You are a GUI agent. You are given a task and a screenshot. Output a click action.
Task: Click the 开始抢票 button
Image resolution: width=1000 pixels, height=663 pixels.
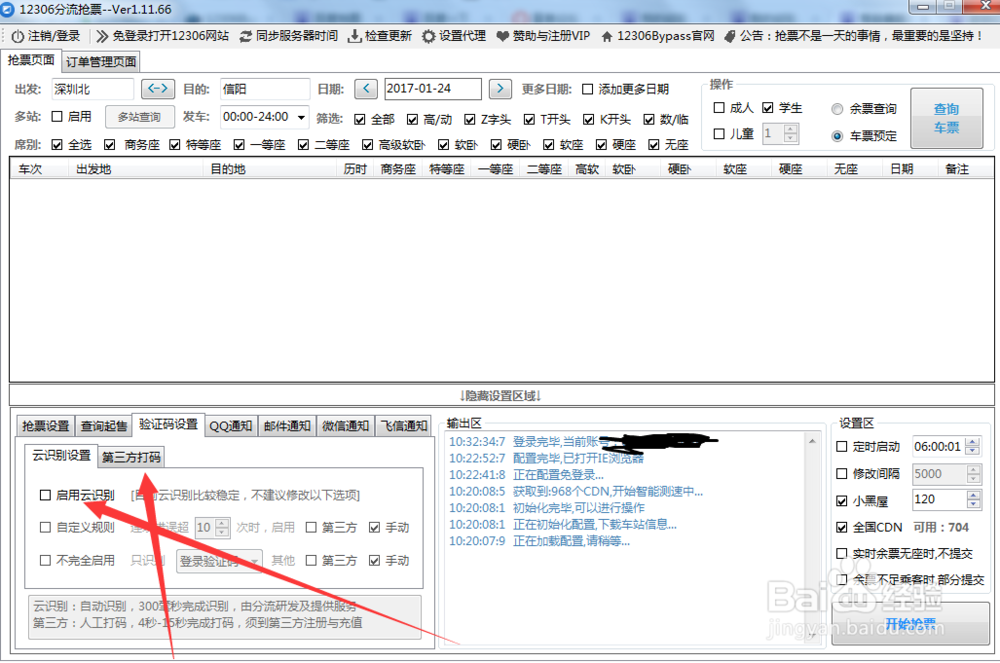point(911,623)
